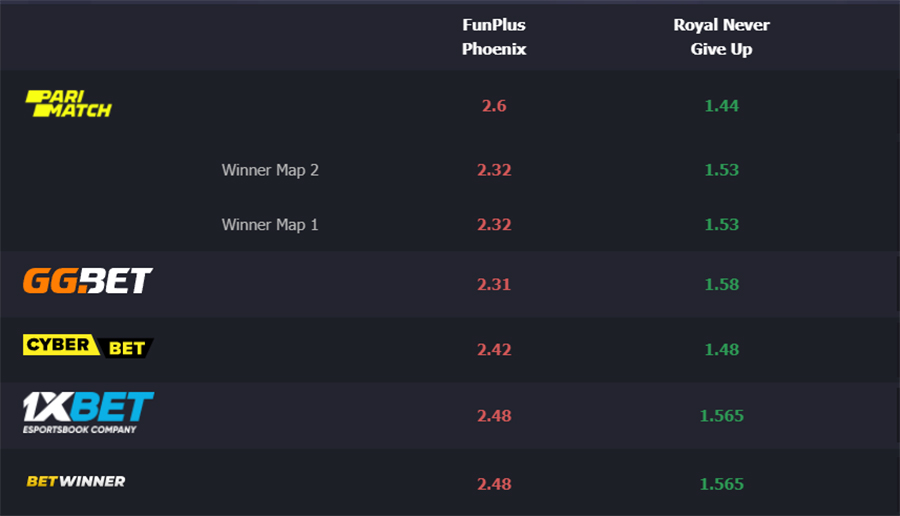
Task: Select 1xBet 2.48 FunPlus Phoenix odds
Action: click(494, 416)
